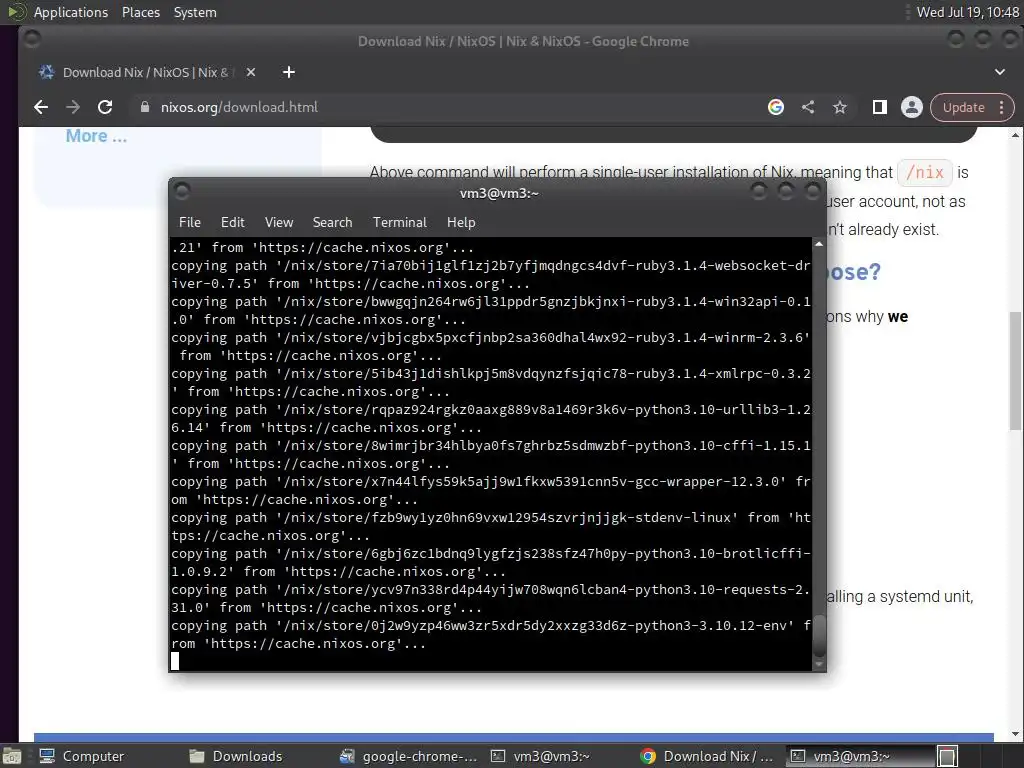Reload the nixos.org page
Image resolution: width=1024 pixels, height=768 pixels.
click(x=105, y=107)
